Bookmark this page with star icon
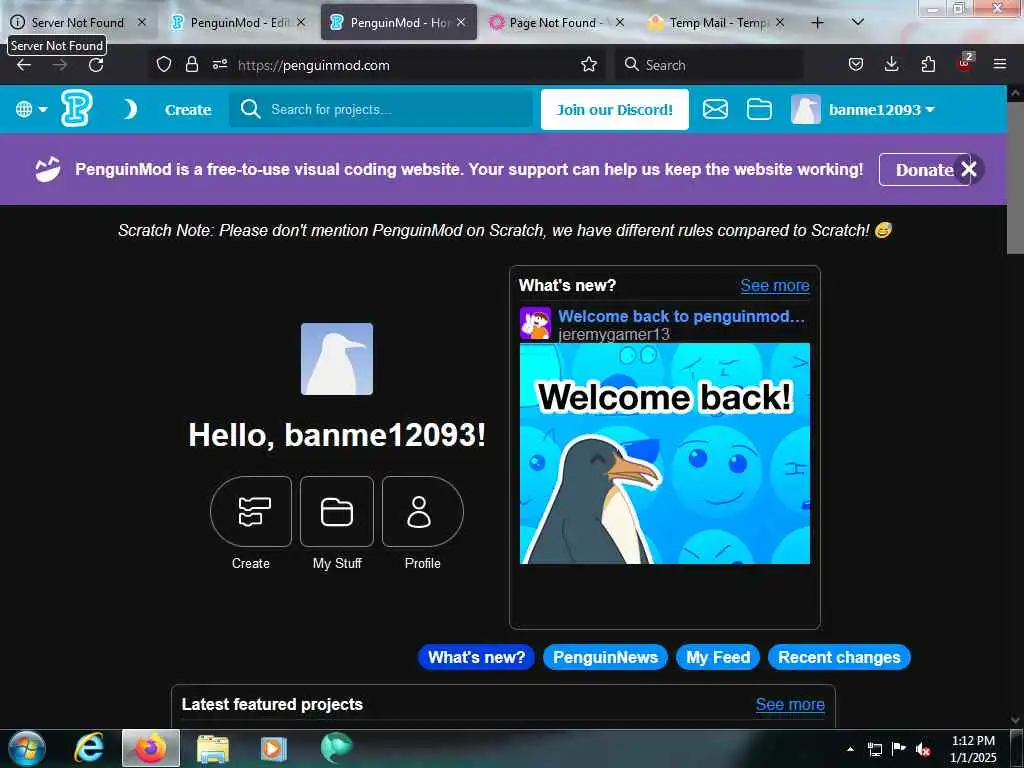This screenshot has width=1024, height=768. point(589,65)
